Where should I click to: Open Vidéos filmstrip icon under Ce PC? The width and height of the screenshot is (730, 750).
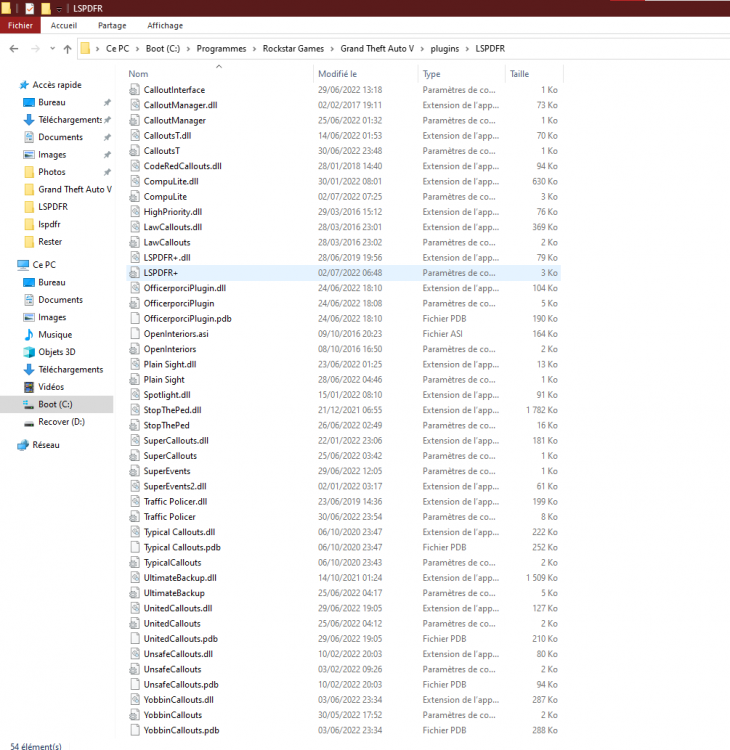point(29,387)
